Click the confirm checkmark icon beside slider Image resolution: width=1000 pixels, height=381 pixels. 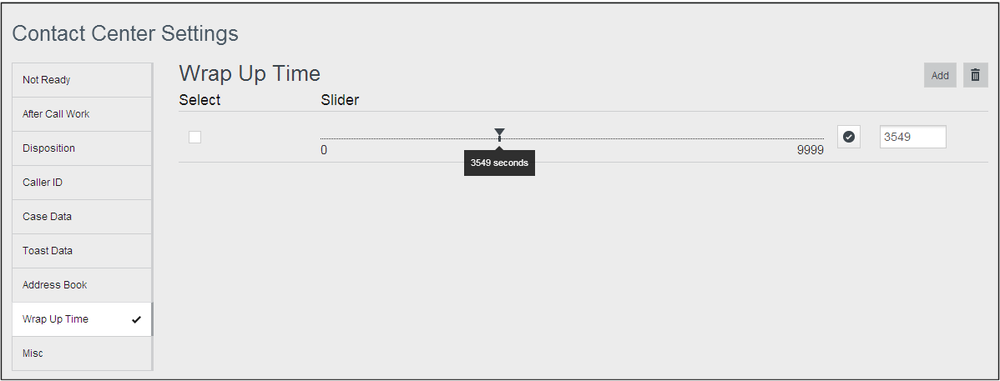coord(848,137)
